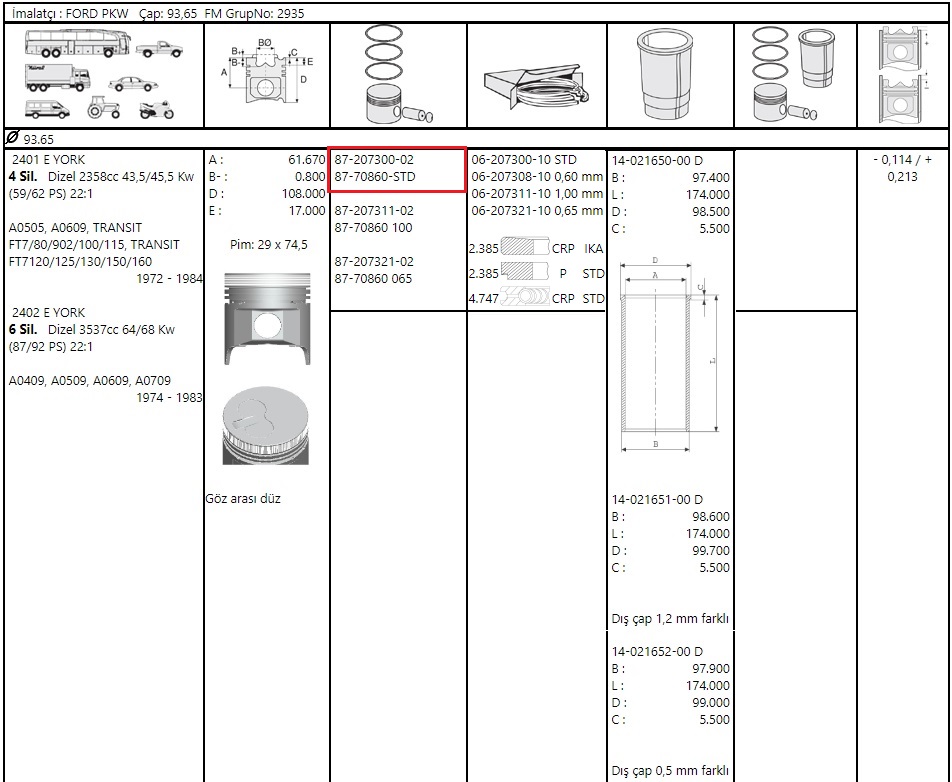952x782 pixels.
Task: Click the tractor icon
Action: 104,107
